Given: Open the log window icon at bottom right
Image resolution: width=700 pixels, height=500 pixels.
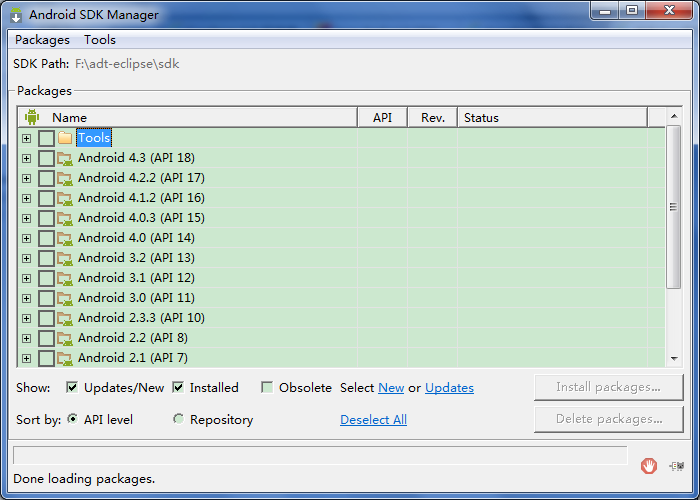Looking at the screenshot, I should pos(677,466).
